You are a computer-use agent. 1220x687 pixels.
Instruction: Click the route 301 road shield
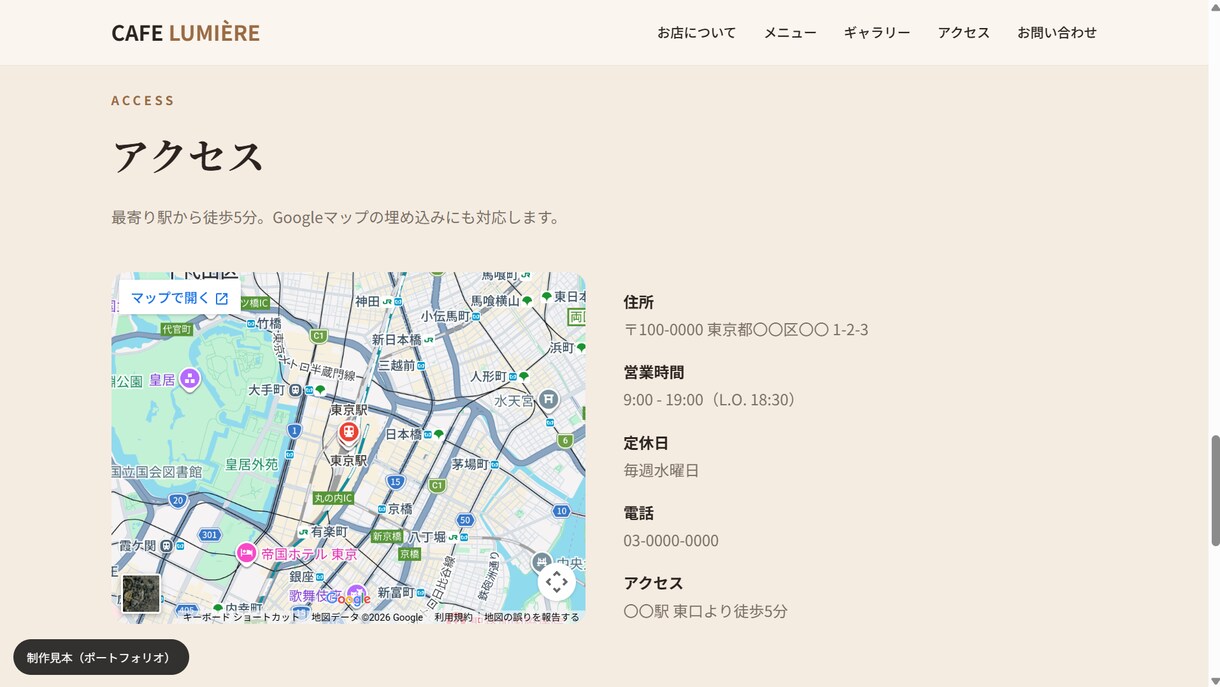pyautogui.click(x=209, y=535)
